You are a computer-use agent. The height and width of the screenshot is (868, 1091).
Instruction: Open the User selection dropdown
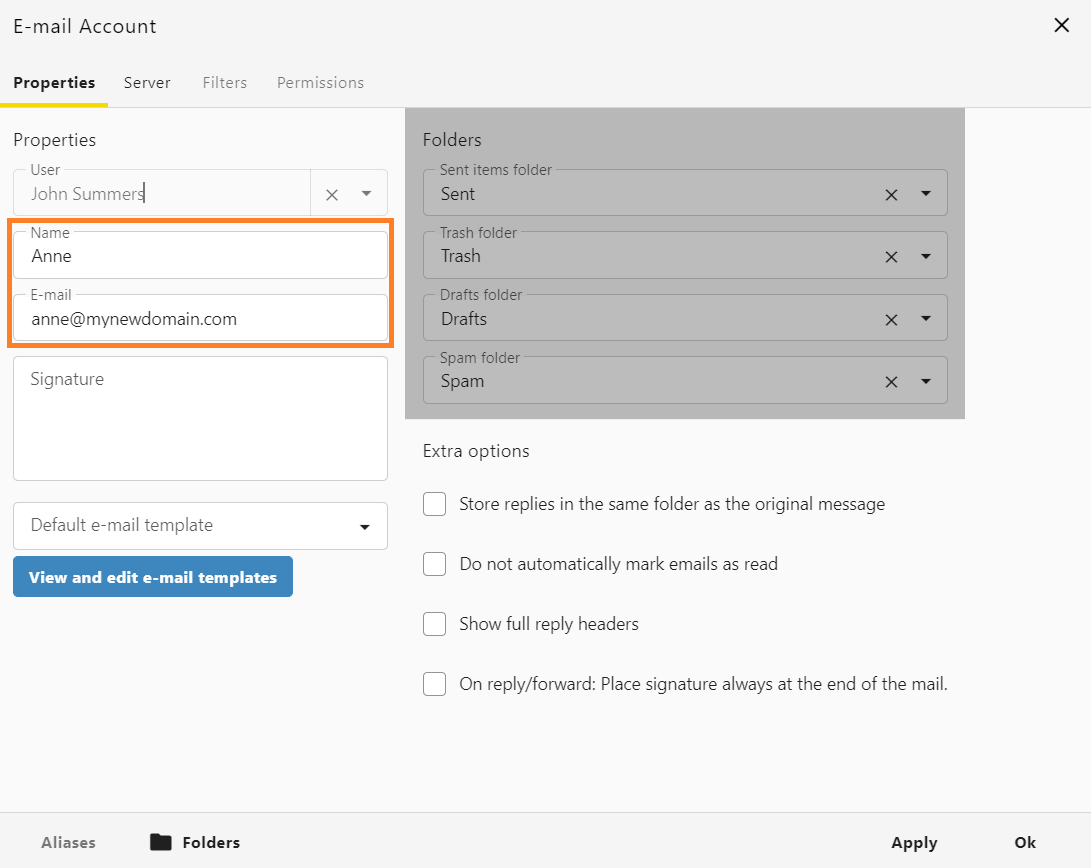click(366, 193)
